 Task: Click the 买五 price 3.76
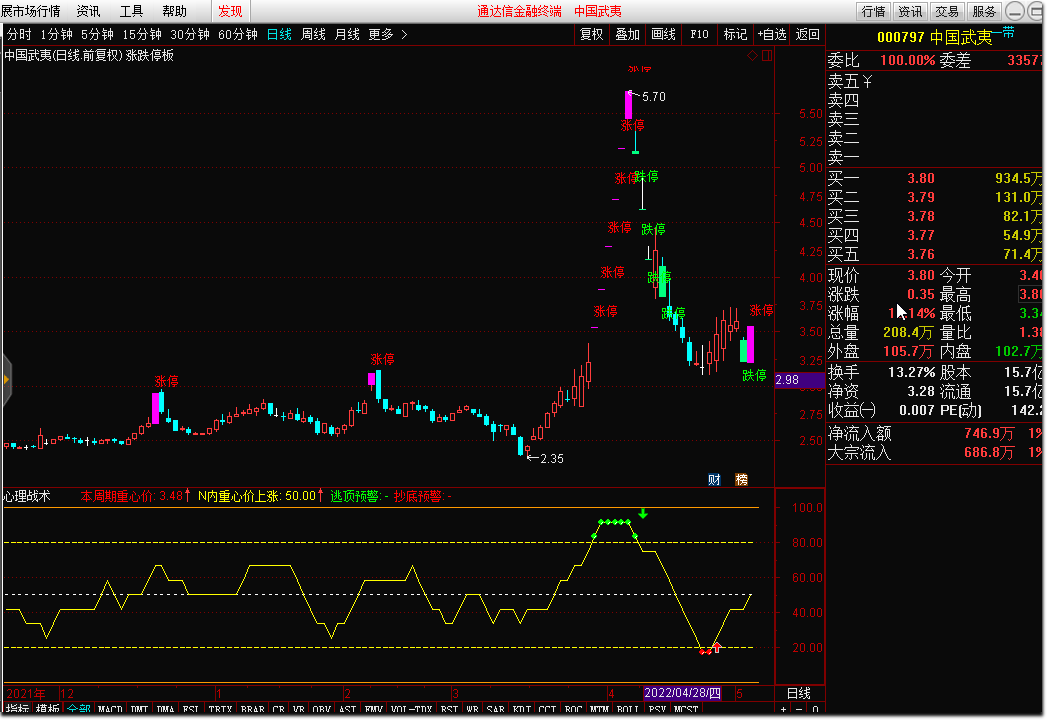tap(920, 255)
